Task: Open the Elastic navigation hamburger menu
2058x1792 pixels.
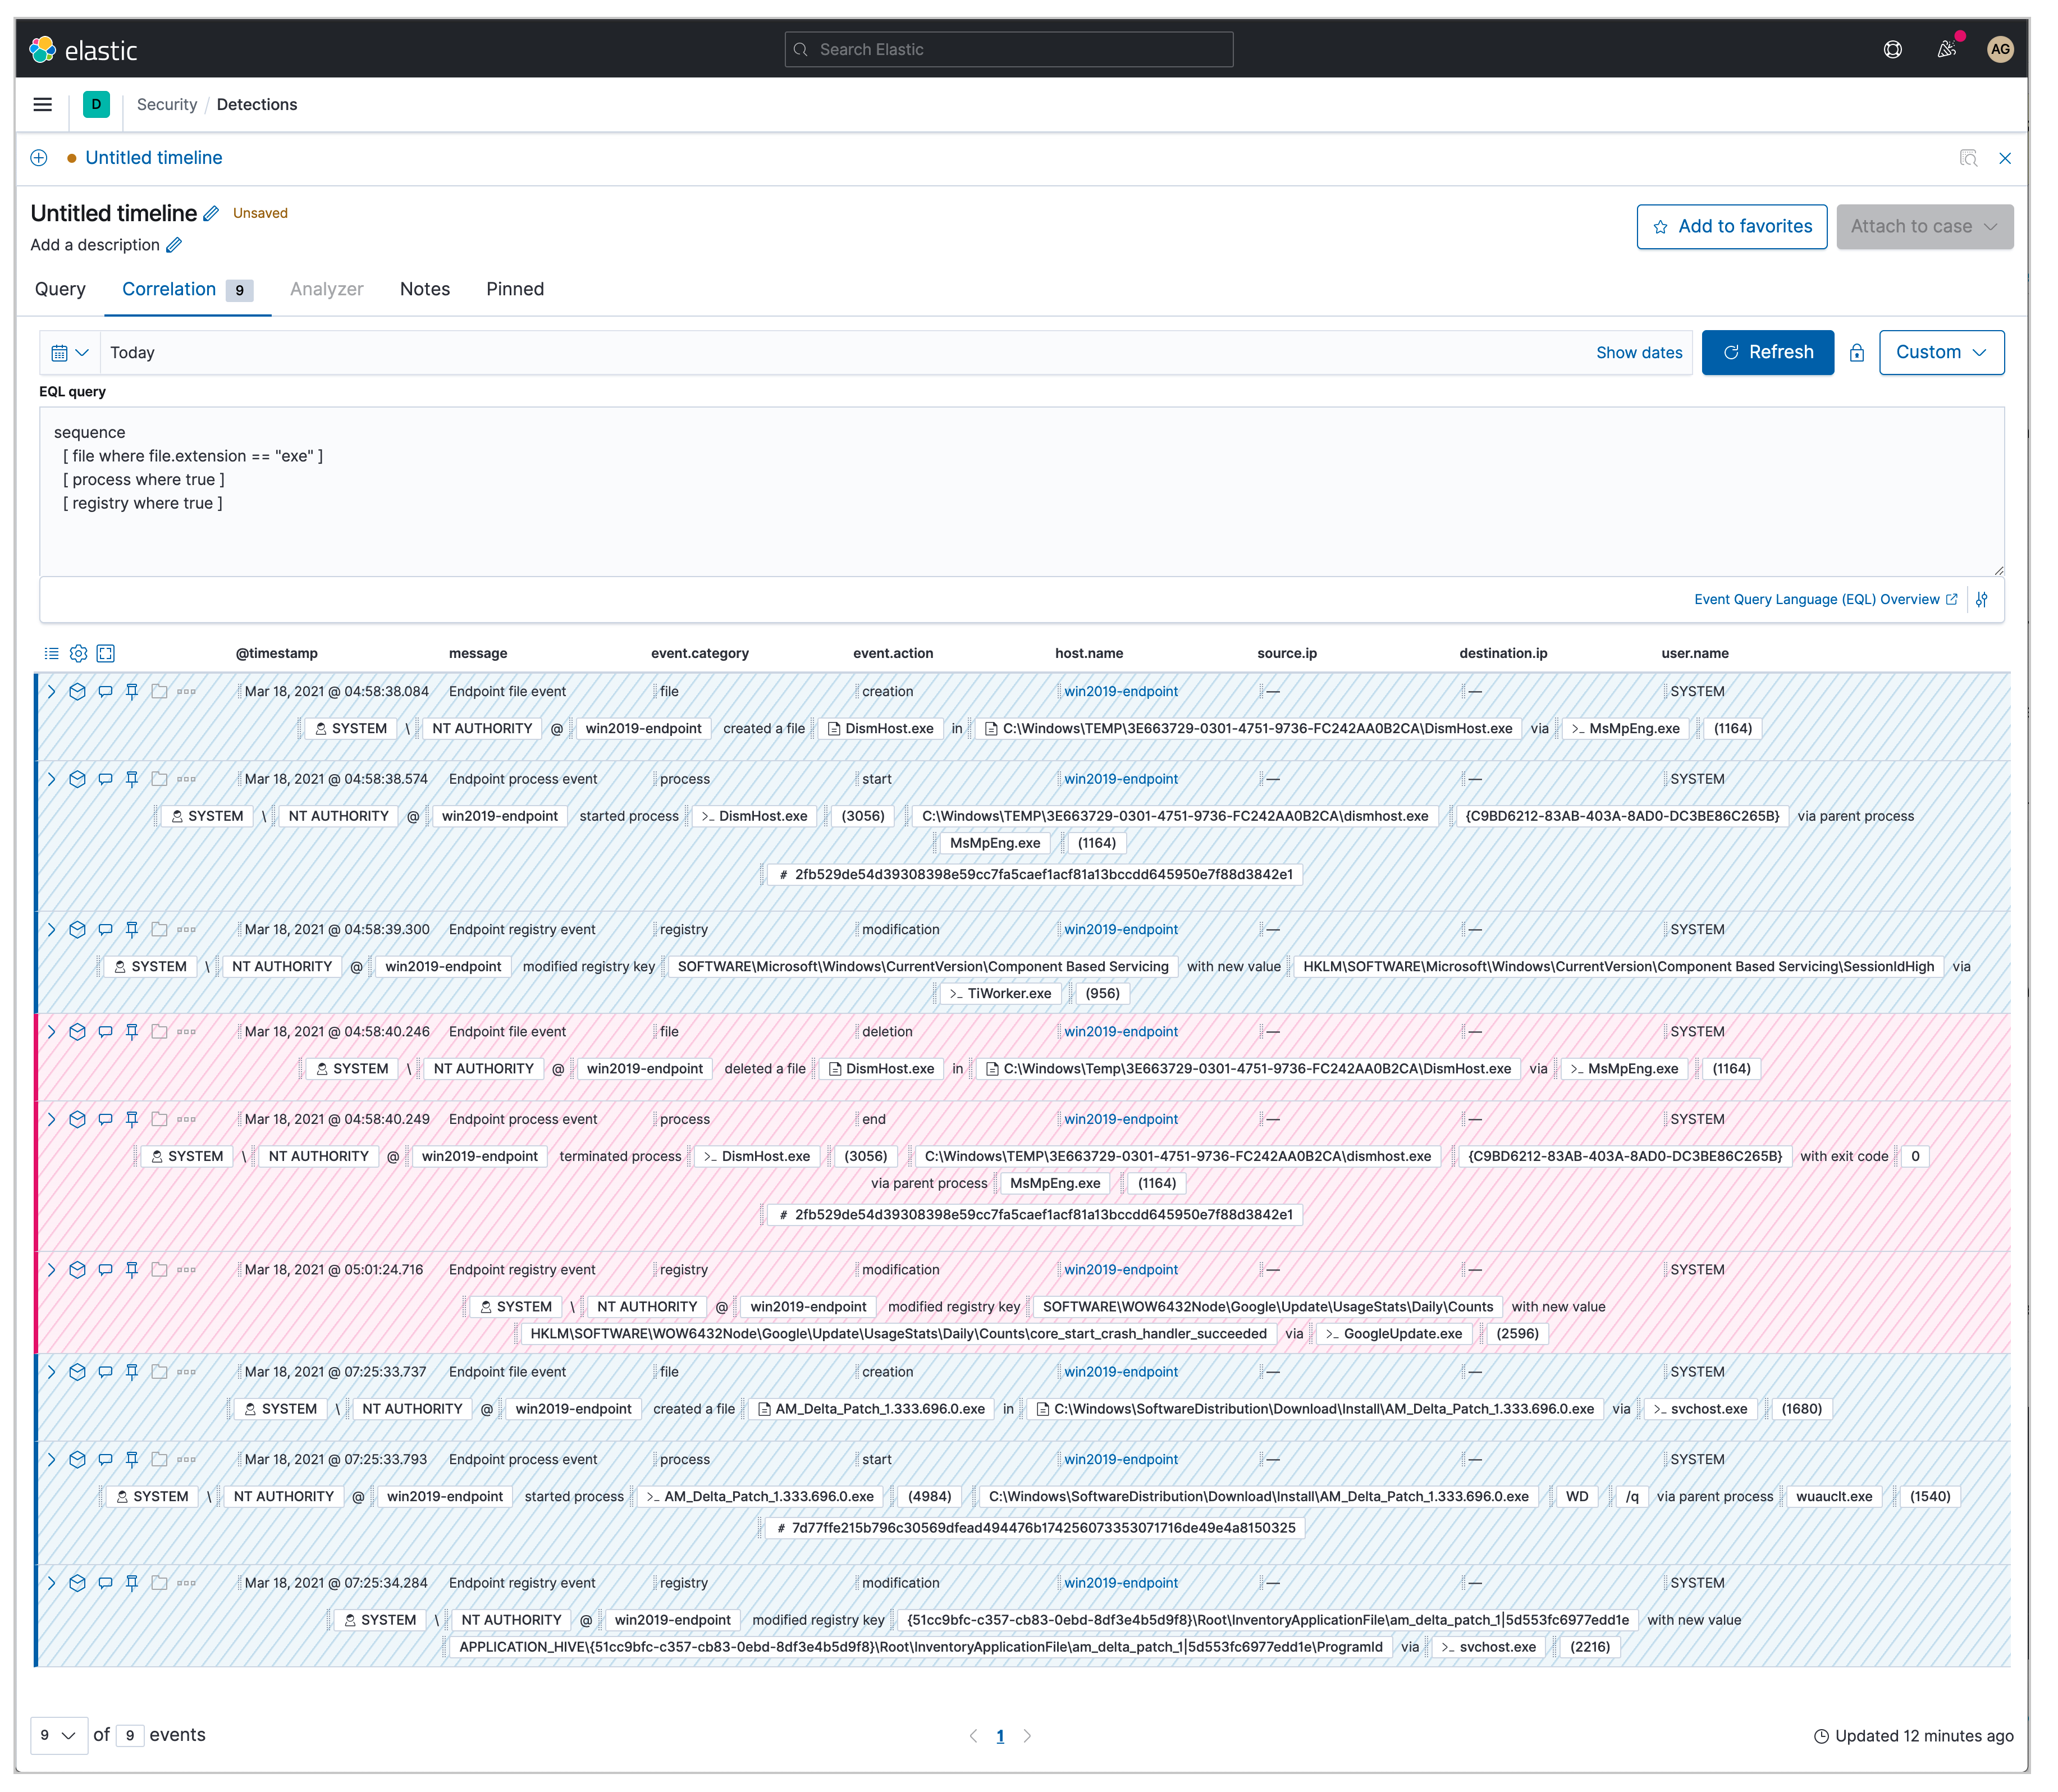Action: tap(42, 104)
